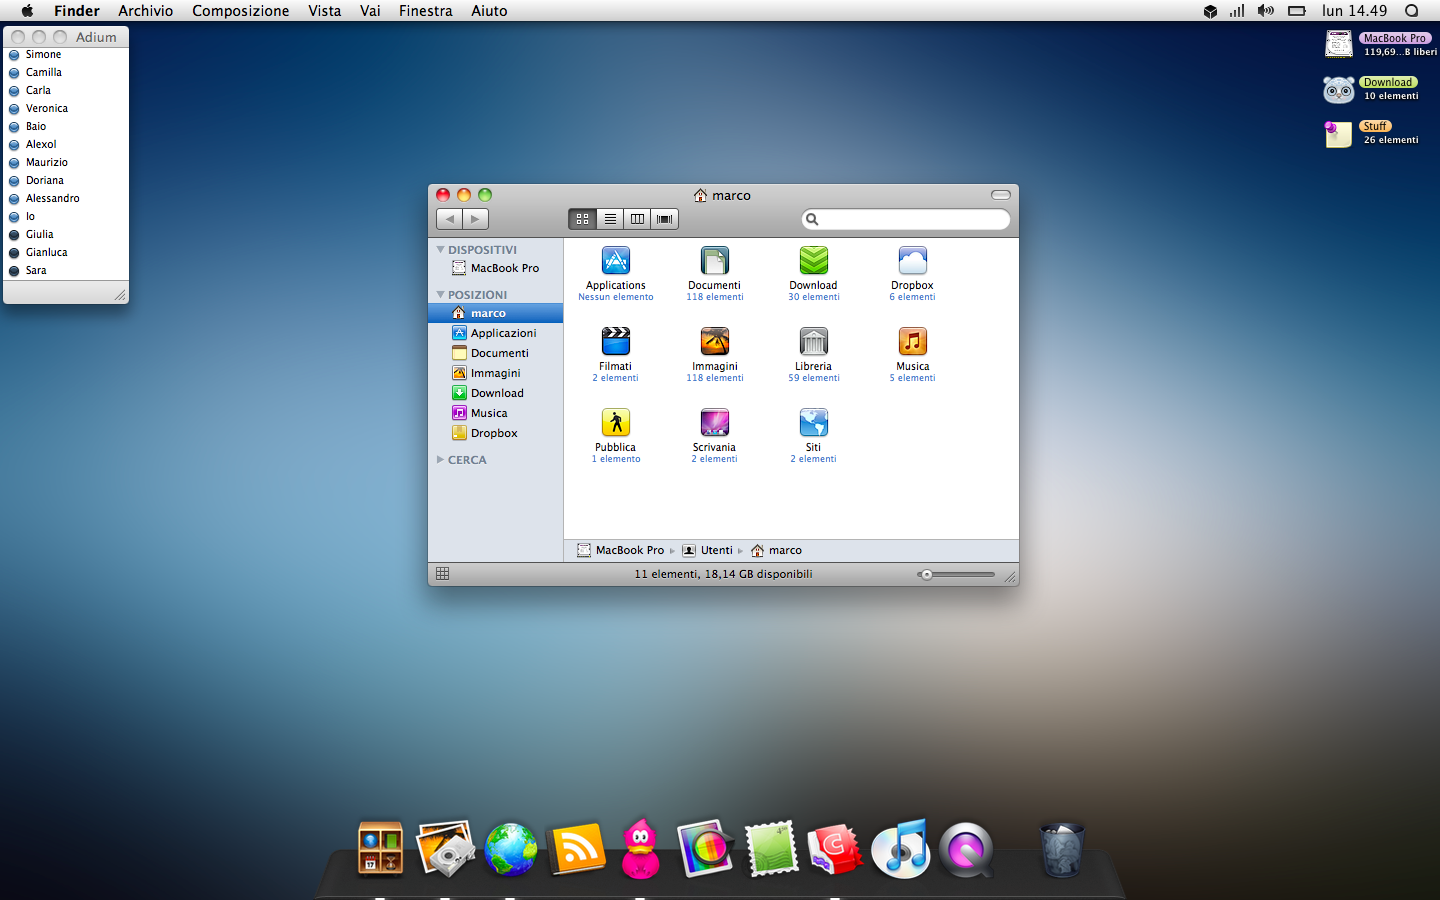Open the Finestra menu
The height and width of the screenshot is (900, 1440).
click(x=426, y=11)
